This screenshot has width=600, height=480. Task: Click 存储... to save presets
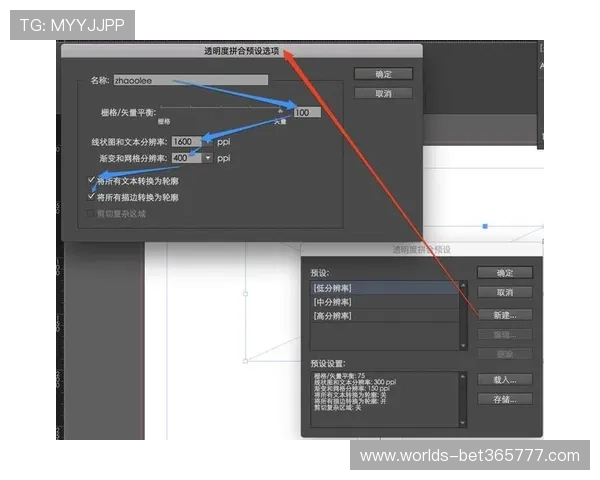(504, 399)
